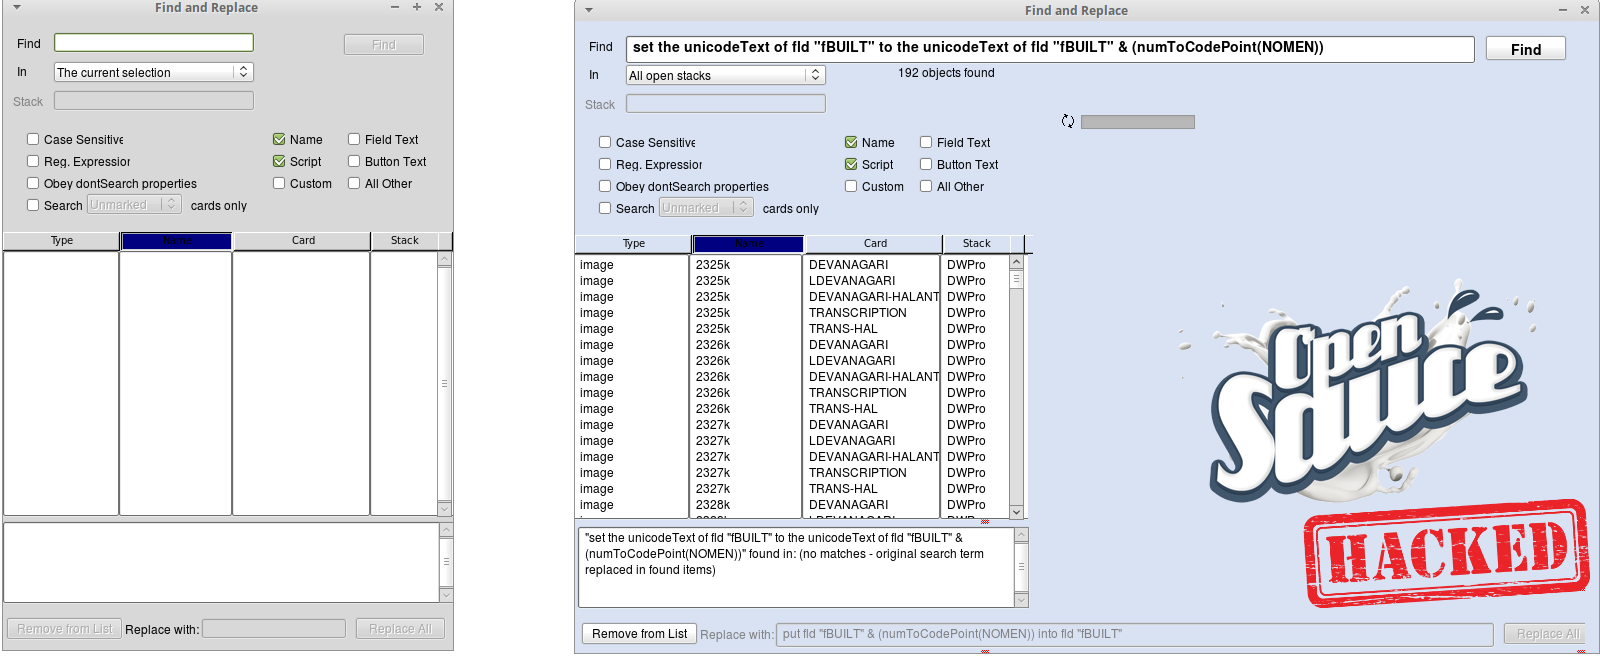Click the up arrow of right results list scrollbar
This screenshot has width=1600, height=657.
click(1016, 263)
